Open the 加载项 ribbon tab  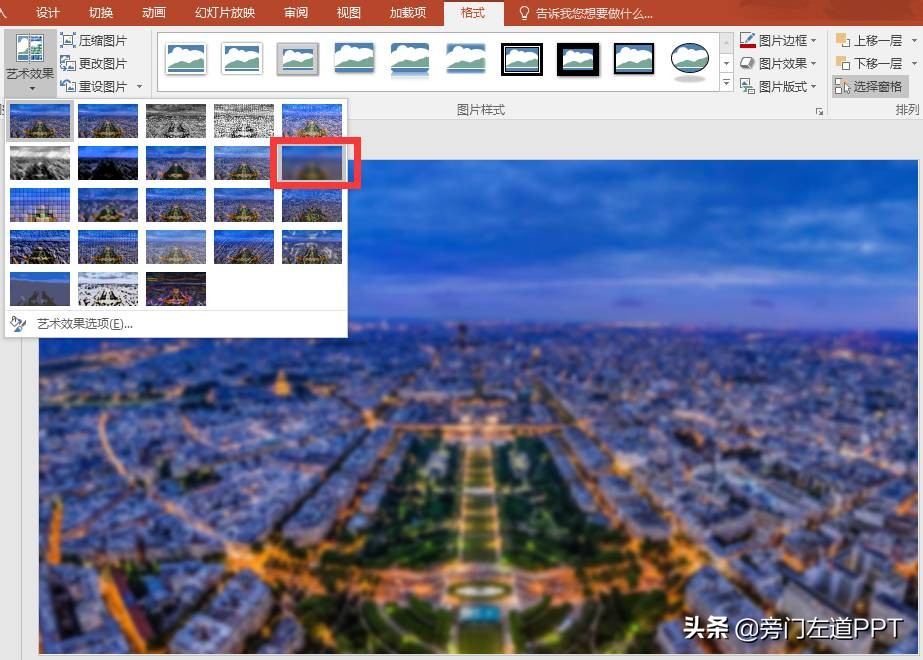(407, 13)
